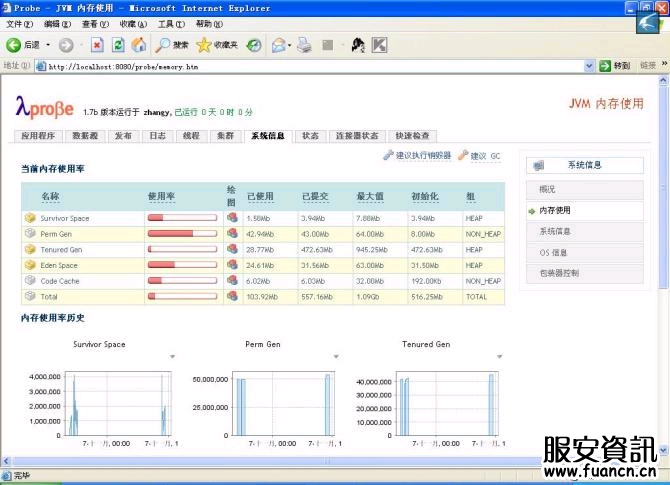Image resolution: width=670 pixels, height=485 pixels.
Task: Switch to the 应用程序 tab
Action: [38, 136]
